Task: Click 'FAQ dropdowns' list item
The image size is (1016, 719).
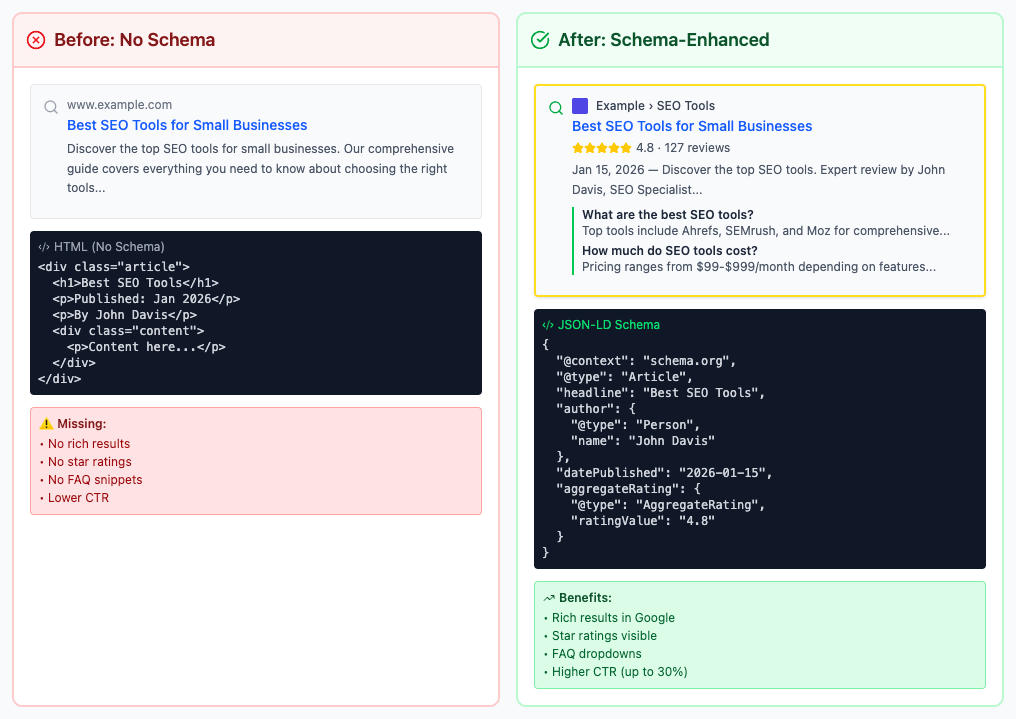Action: pyautogui.click(x=596, y=654)
